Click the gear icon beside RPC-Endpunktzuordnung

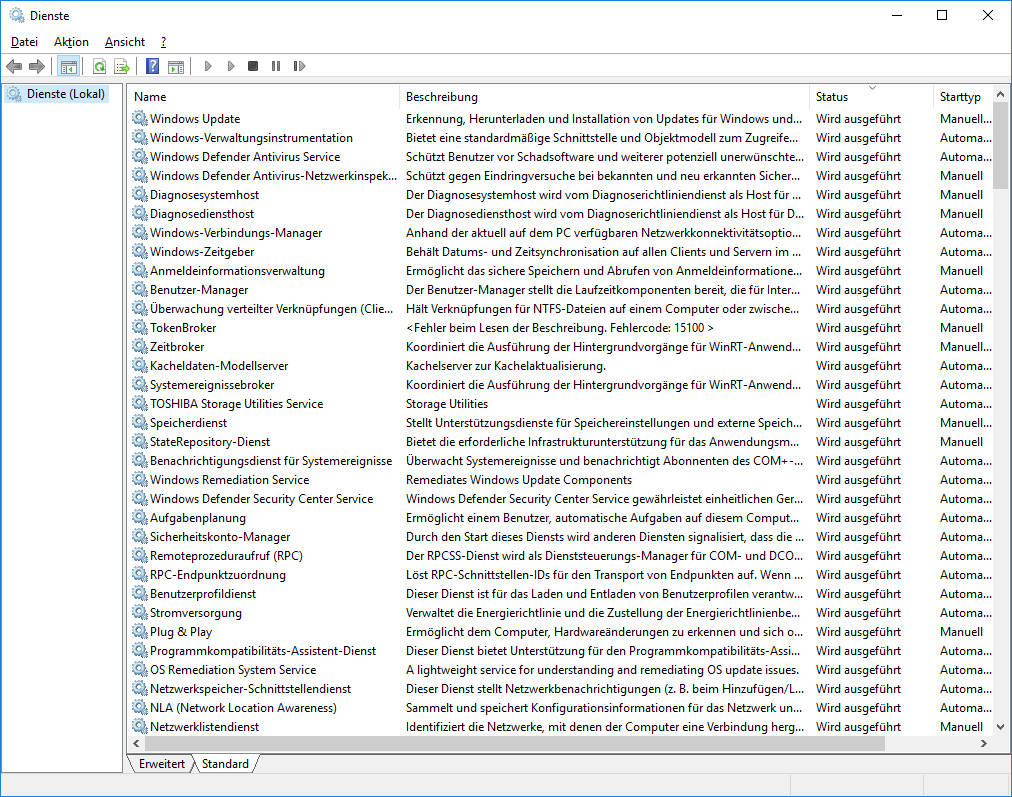click(x=139, y=574)
